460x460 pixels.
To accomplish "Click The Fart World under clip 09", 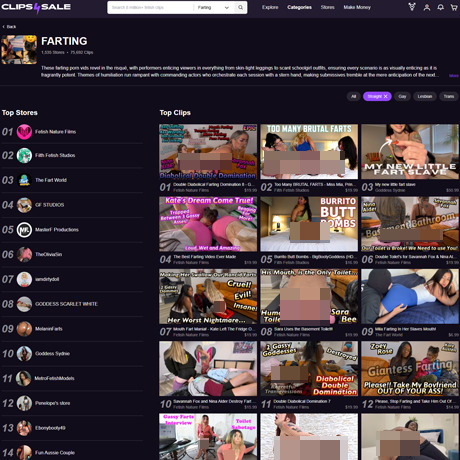I will [389, 335].
